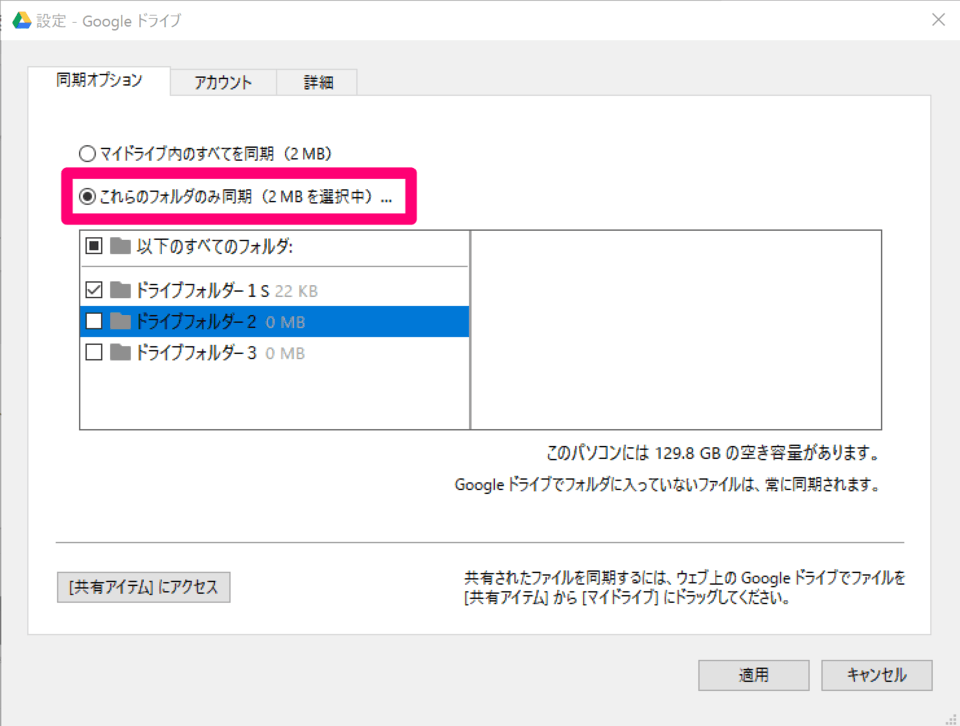Switch to the 同期オプション tab
Viewport: 960px width, 726px height.
click(99, 80)
